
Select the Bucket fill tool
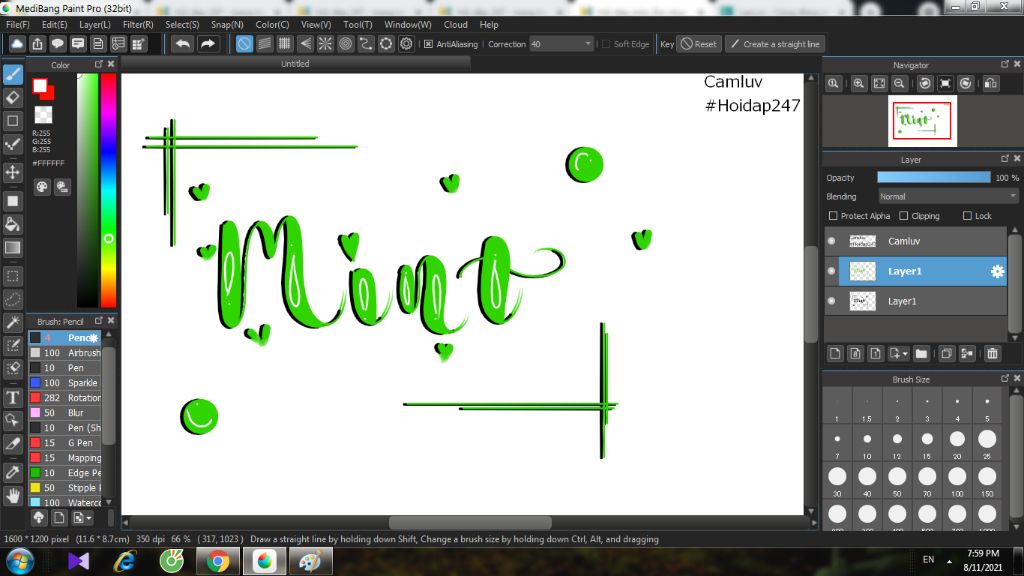12,225
